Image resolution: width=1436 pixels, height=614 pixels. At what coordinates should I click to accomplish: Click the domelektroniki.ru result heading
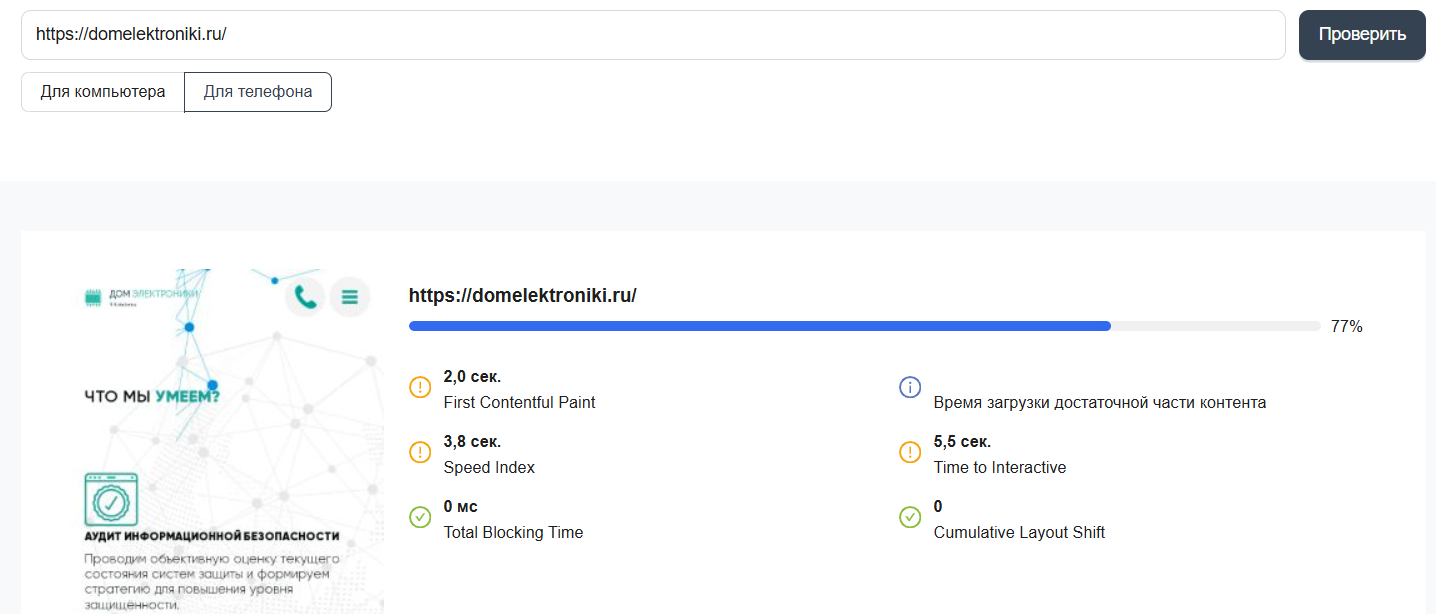point(523,296)
